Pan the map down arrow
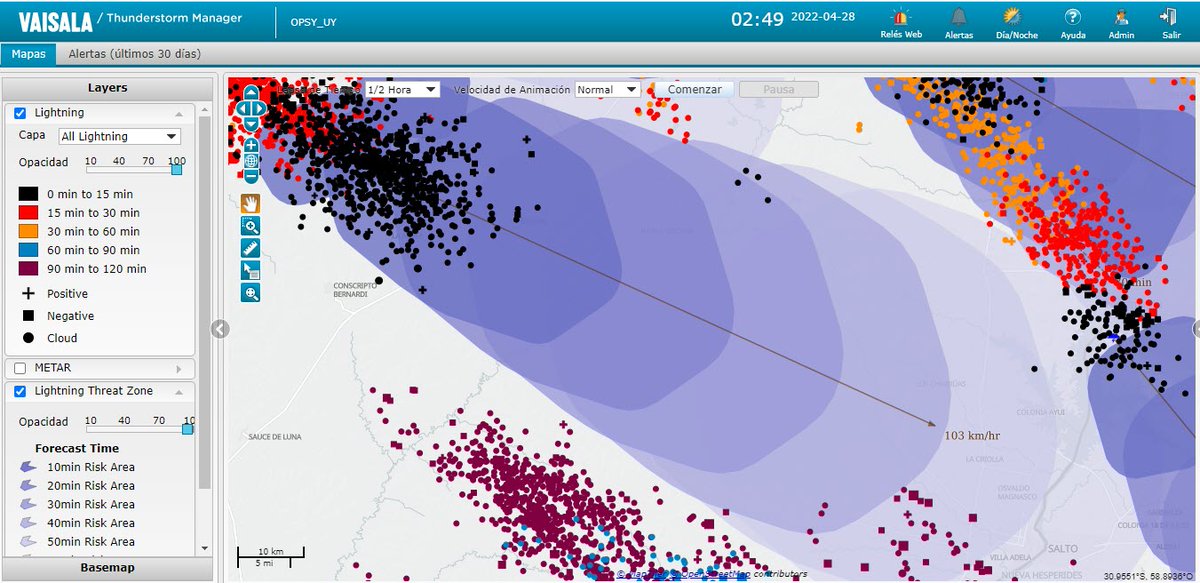 [x=251, y=124]
